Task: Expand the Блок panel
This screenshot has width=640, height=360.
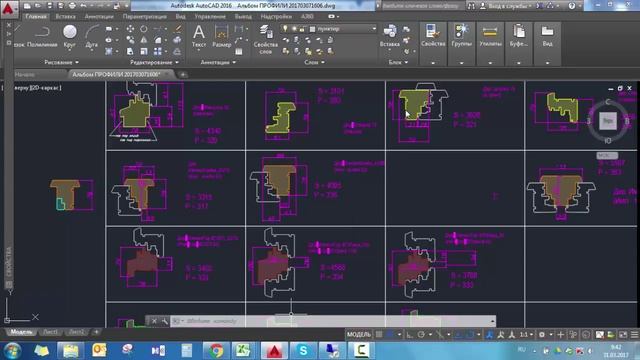Action: coord(398,62)
